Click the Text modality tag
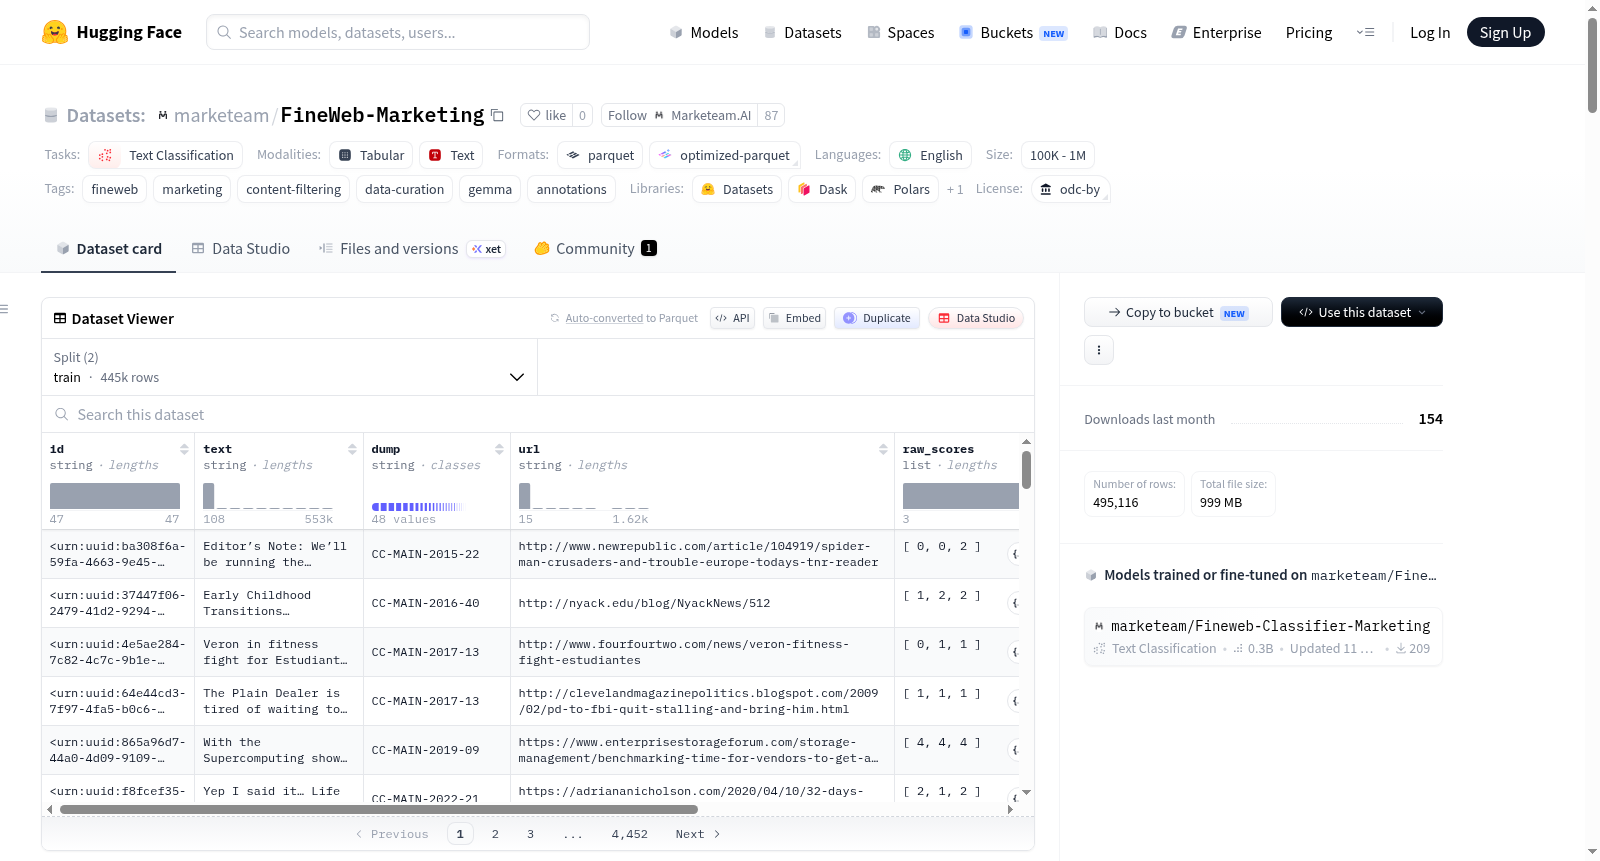 tap(451, 155)
